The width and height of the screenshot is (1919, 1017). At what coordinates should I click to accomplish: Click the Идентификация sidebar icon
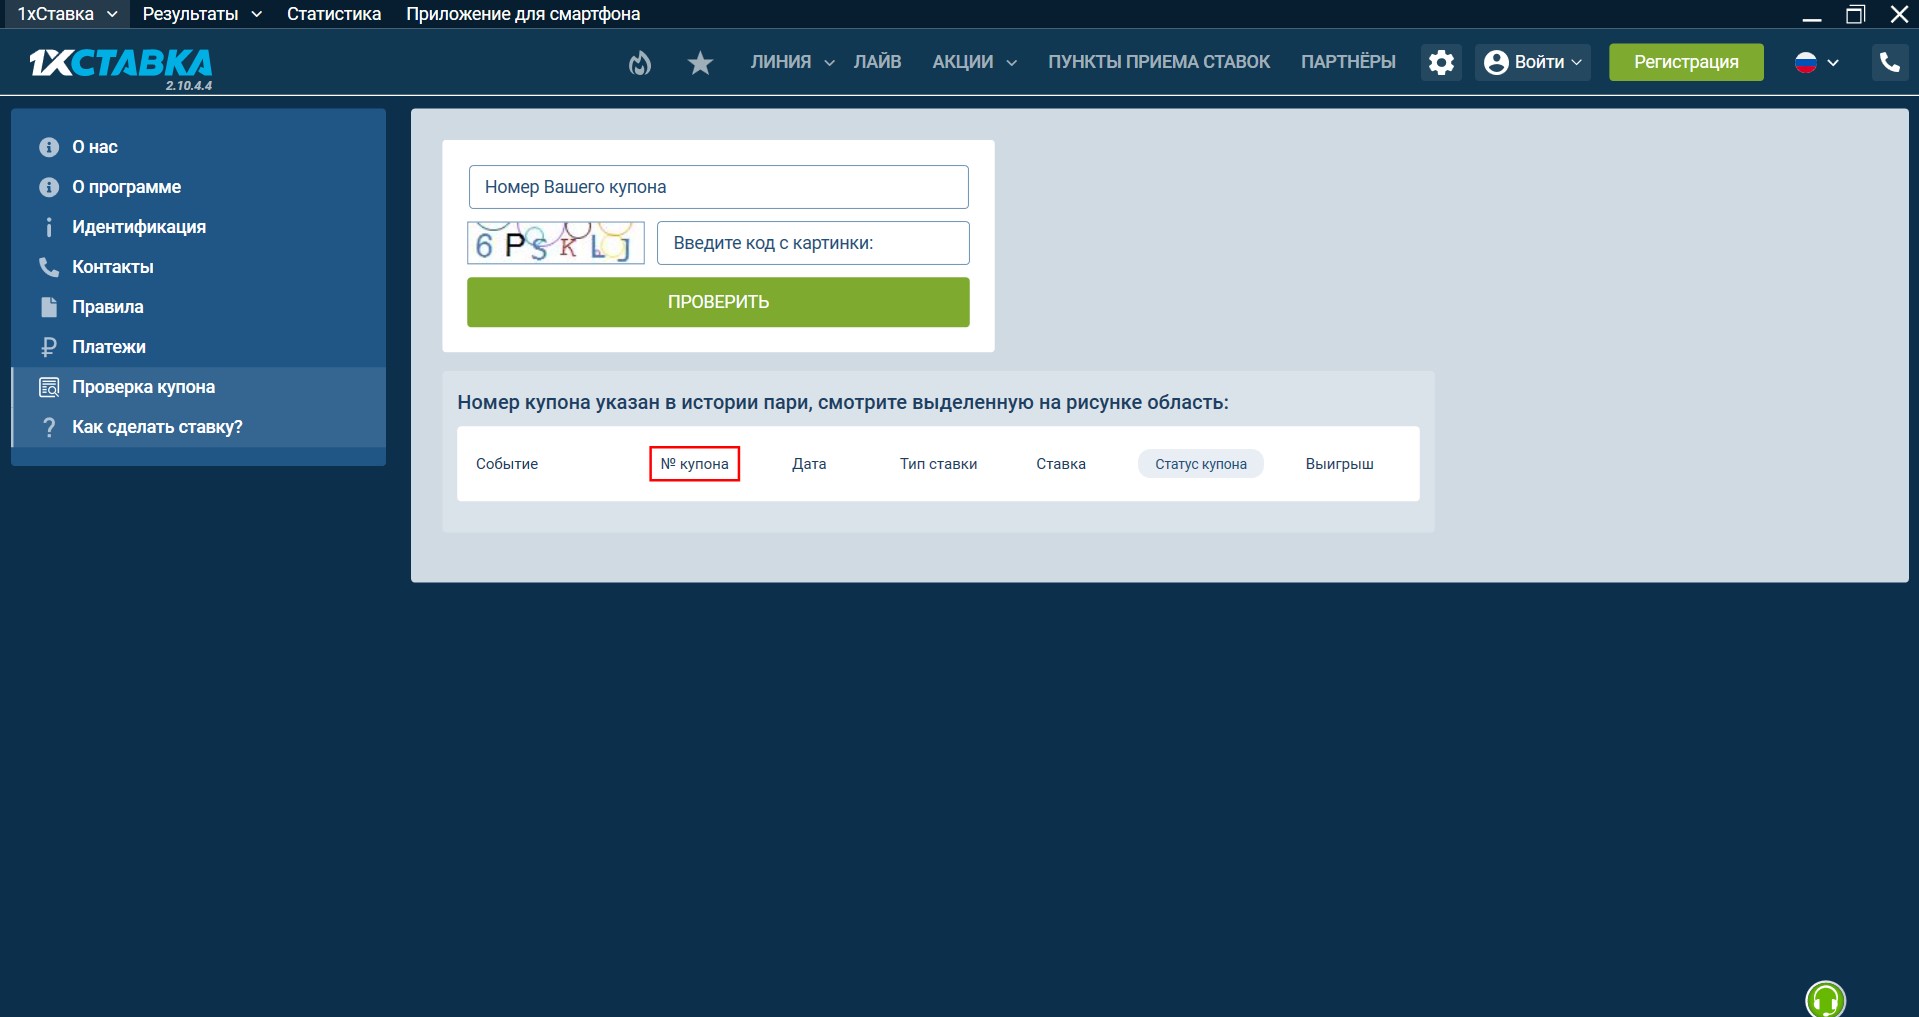click(x=49, y=227)
